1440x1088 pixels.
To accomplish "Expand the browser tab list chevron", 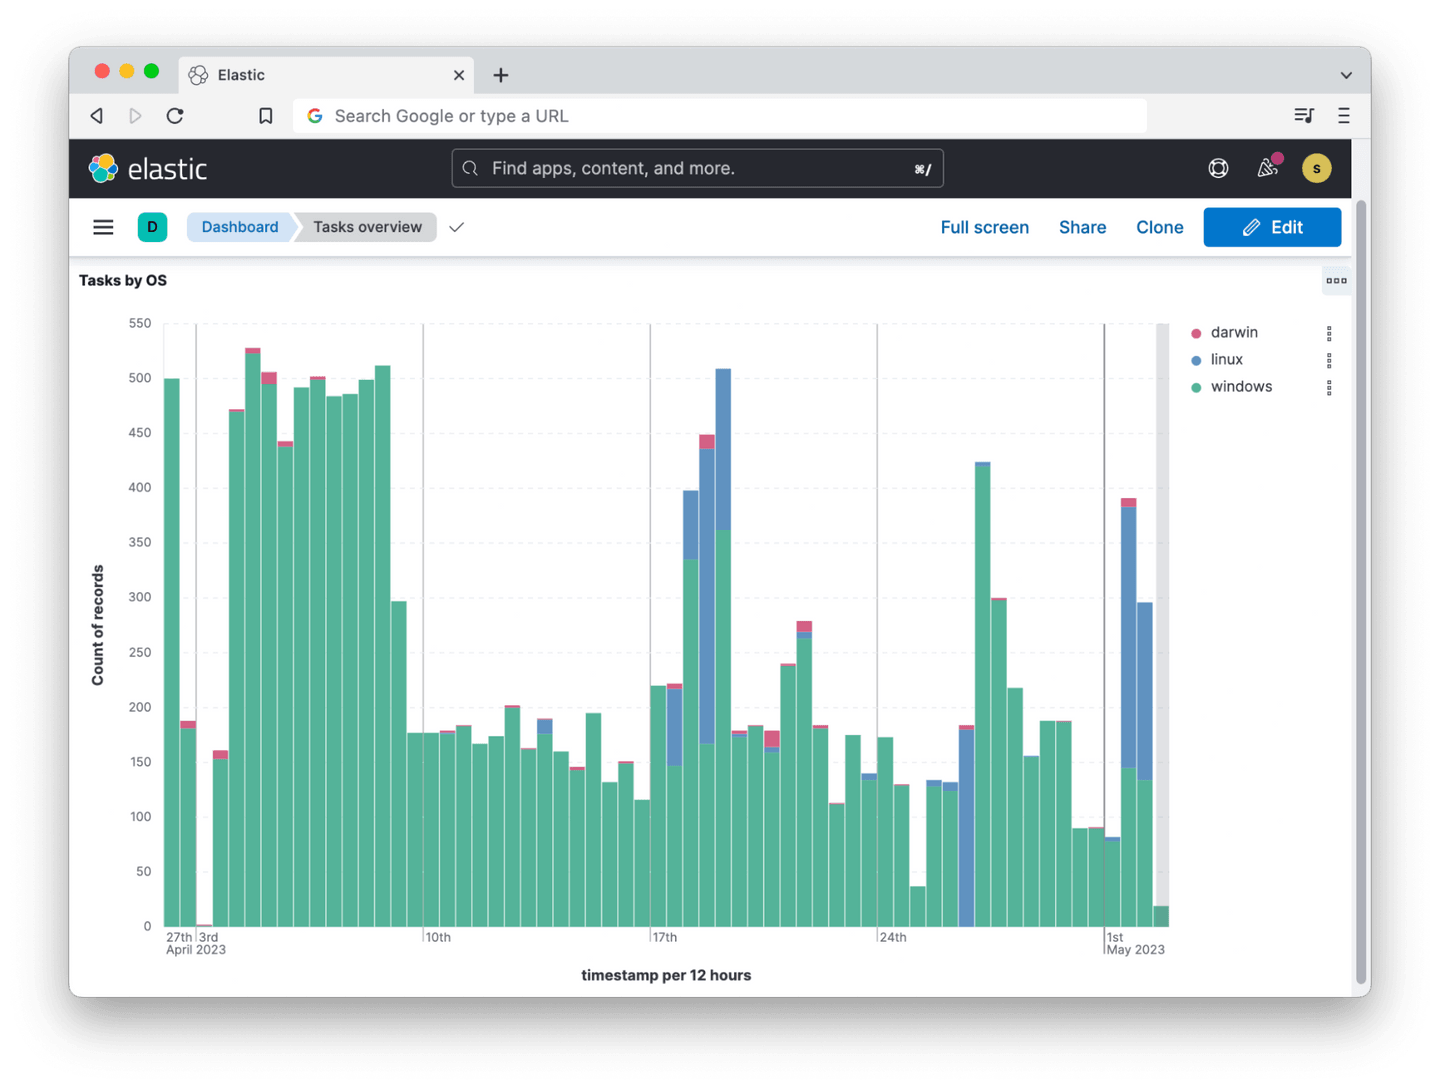I will coord(1346,75).
